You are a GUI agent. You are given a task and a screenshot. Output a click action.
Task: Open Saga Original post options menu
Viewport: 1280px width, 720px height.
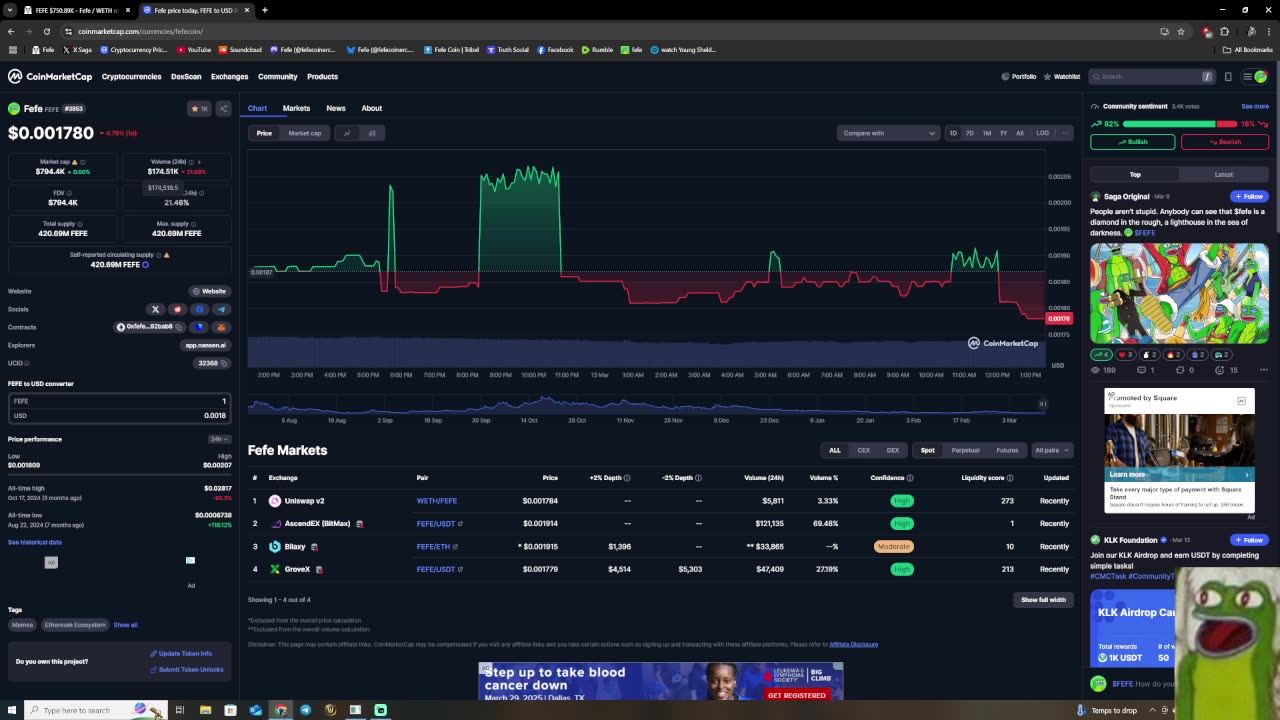[x=1263, y=370]
